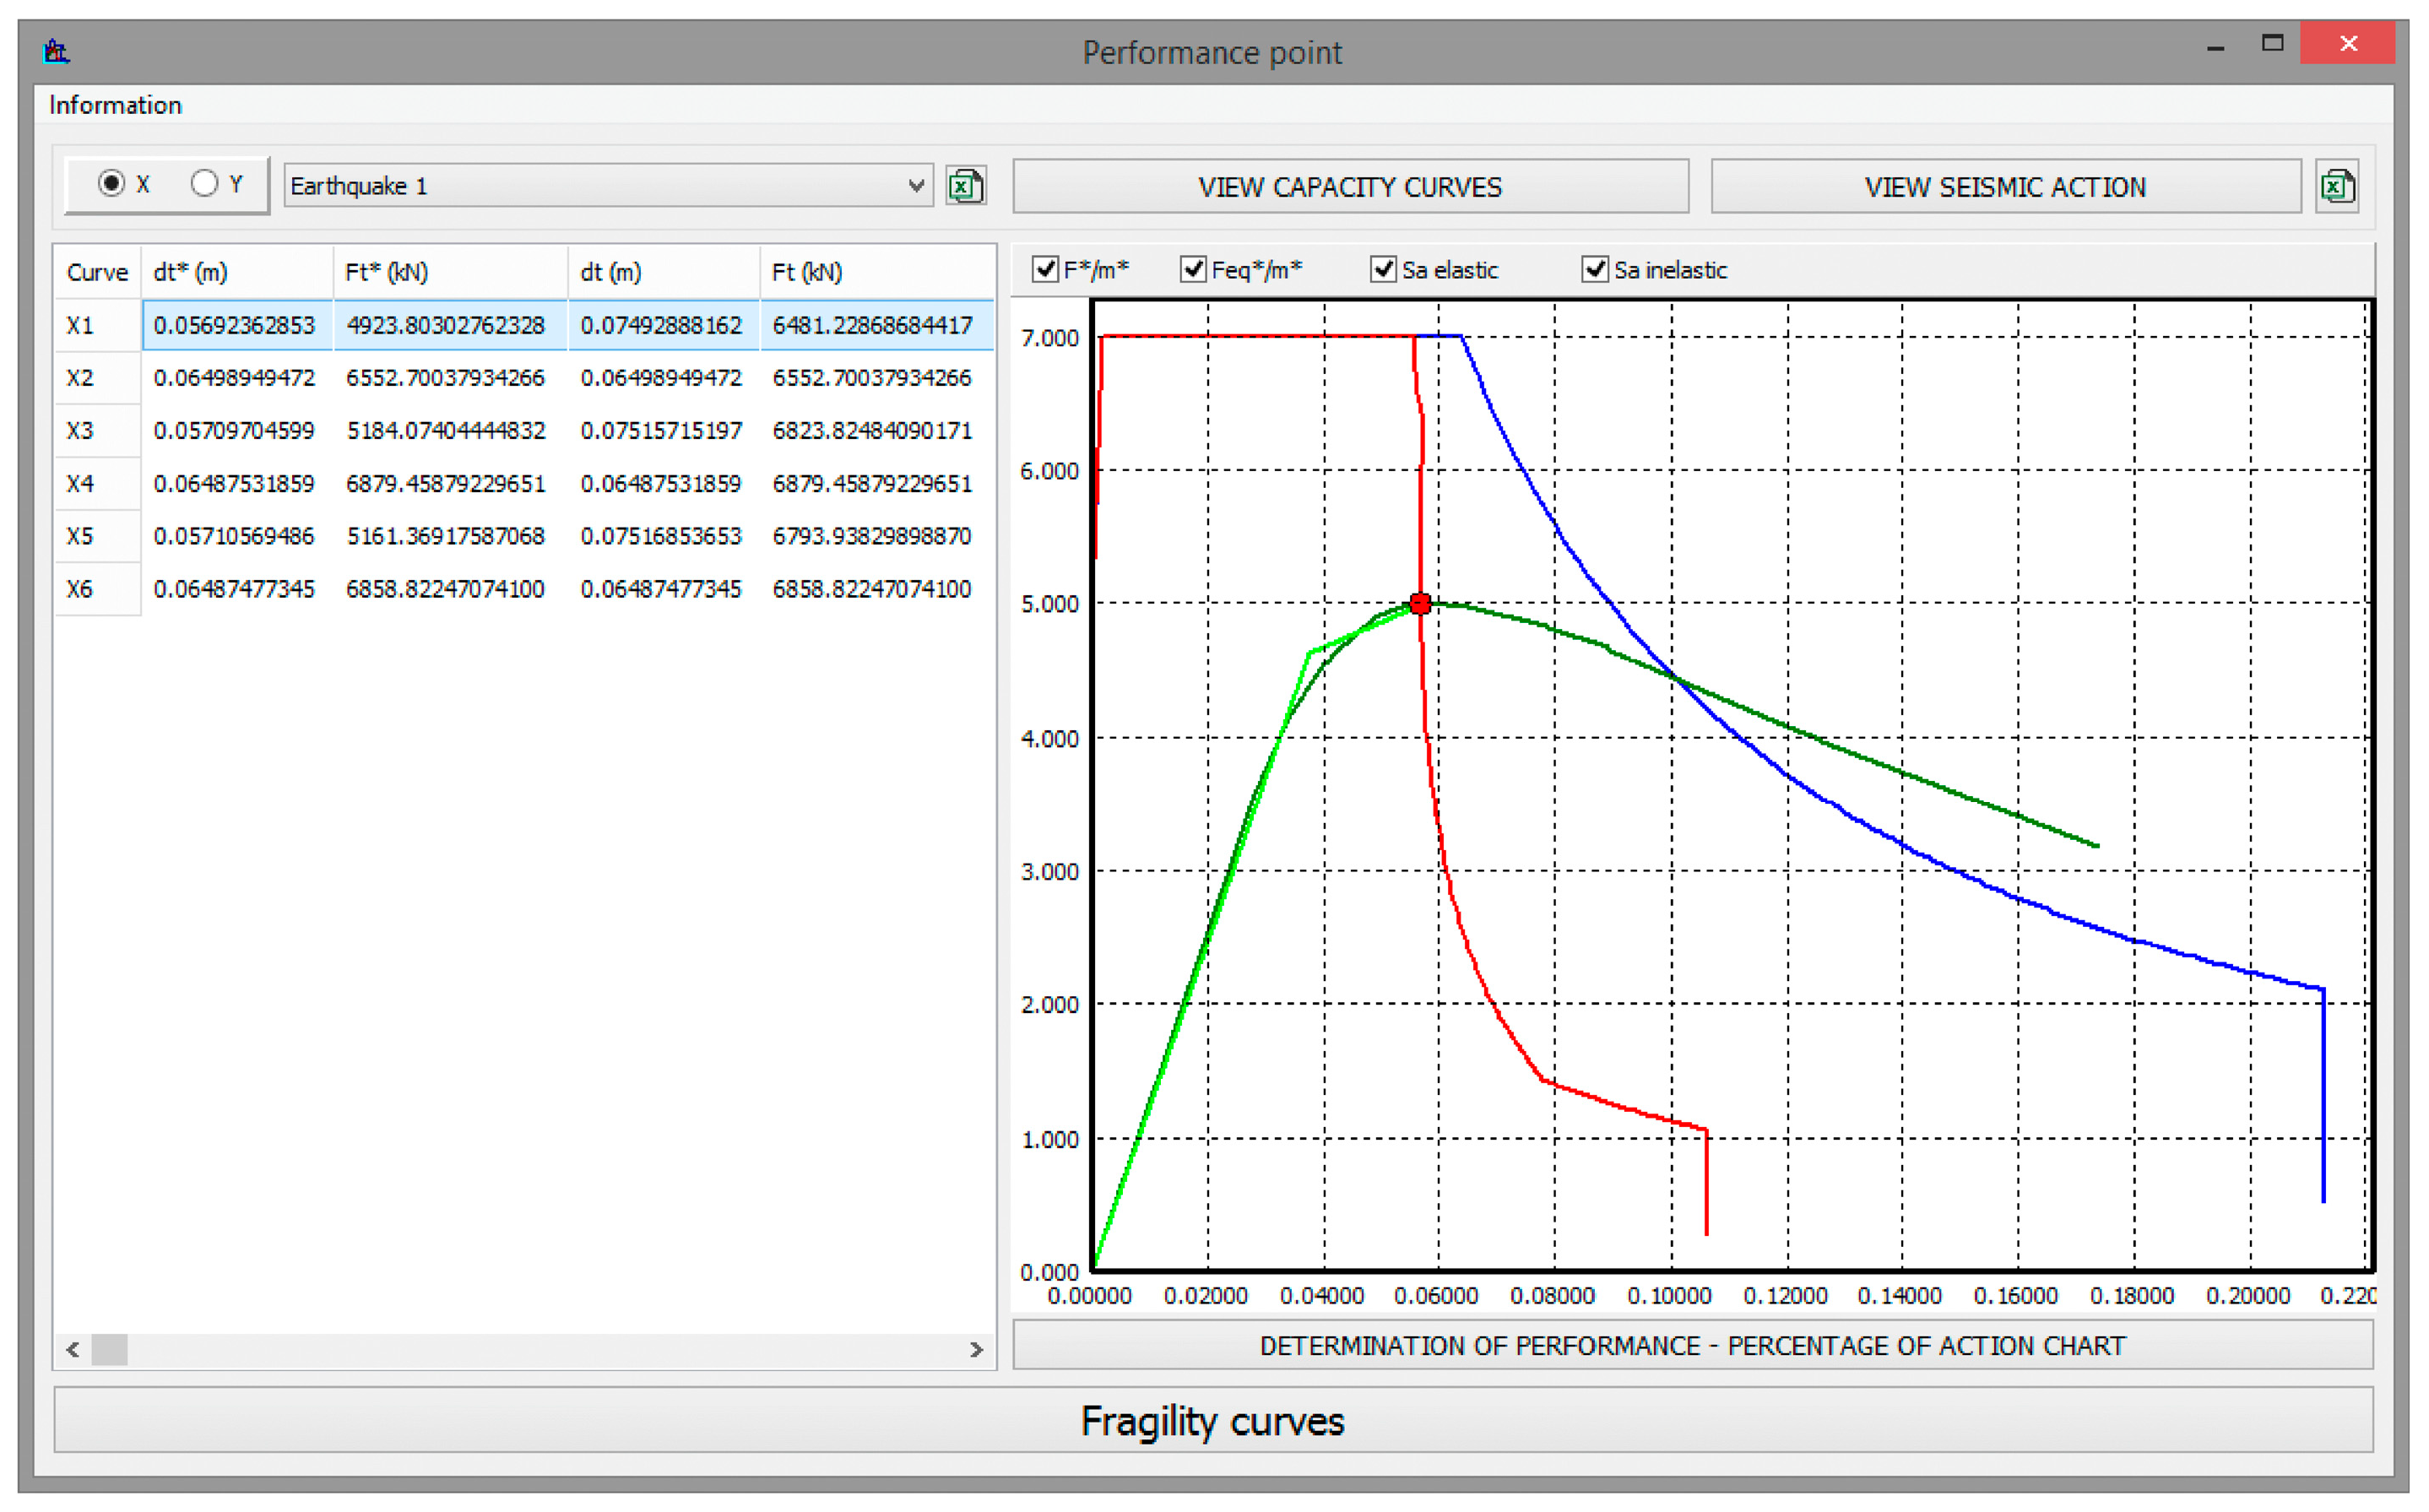Select the Y direction radio button

click(x=205, y=184)
